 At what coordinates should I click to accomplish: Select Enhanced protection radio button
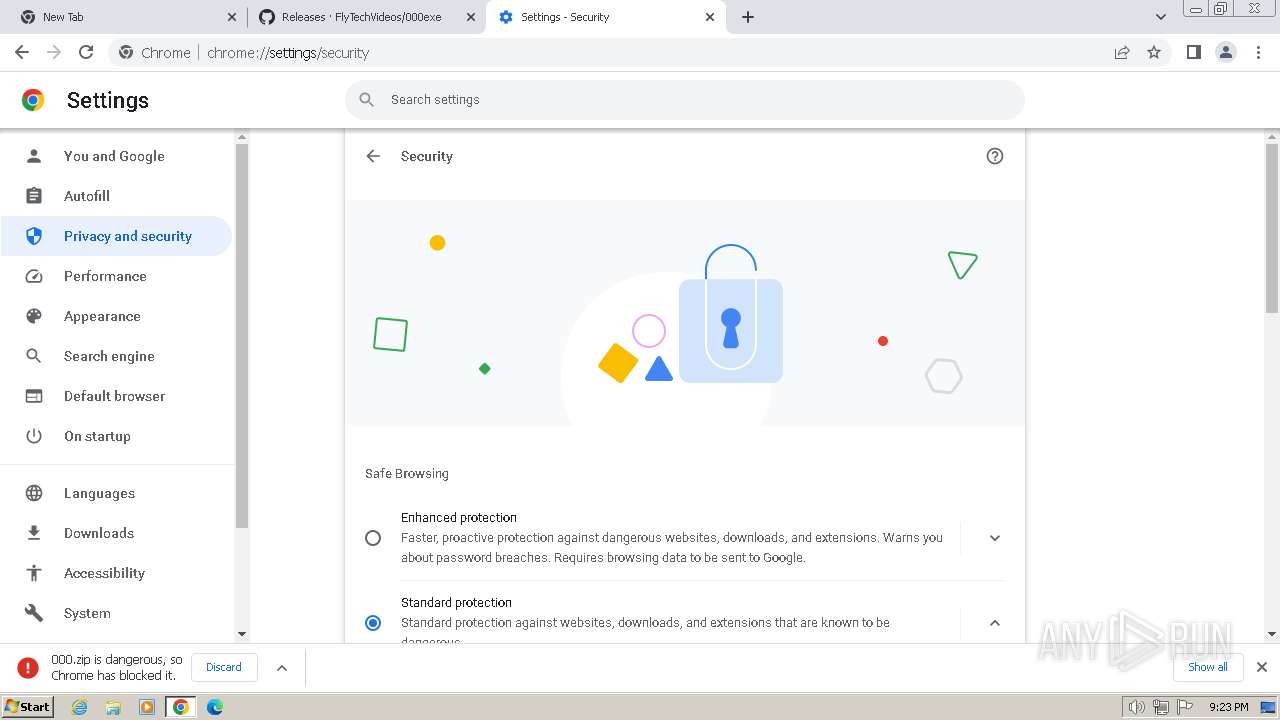[373, 538]
